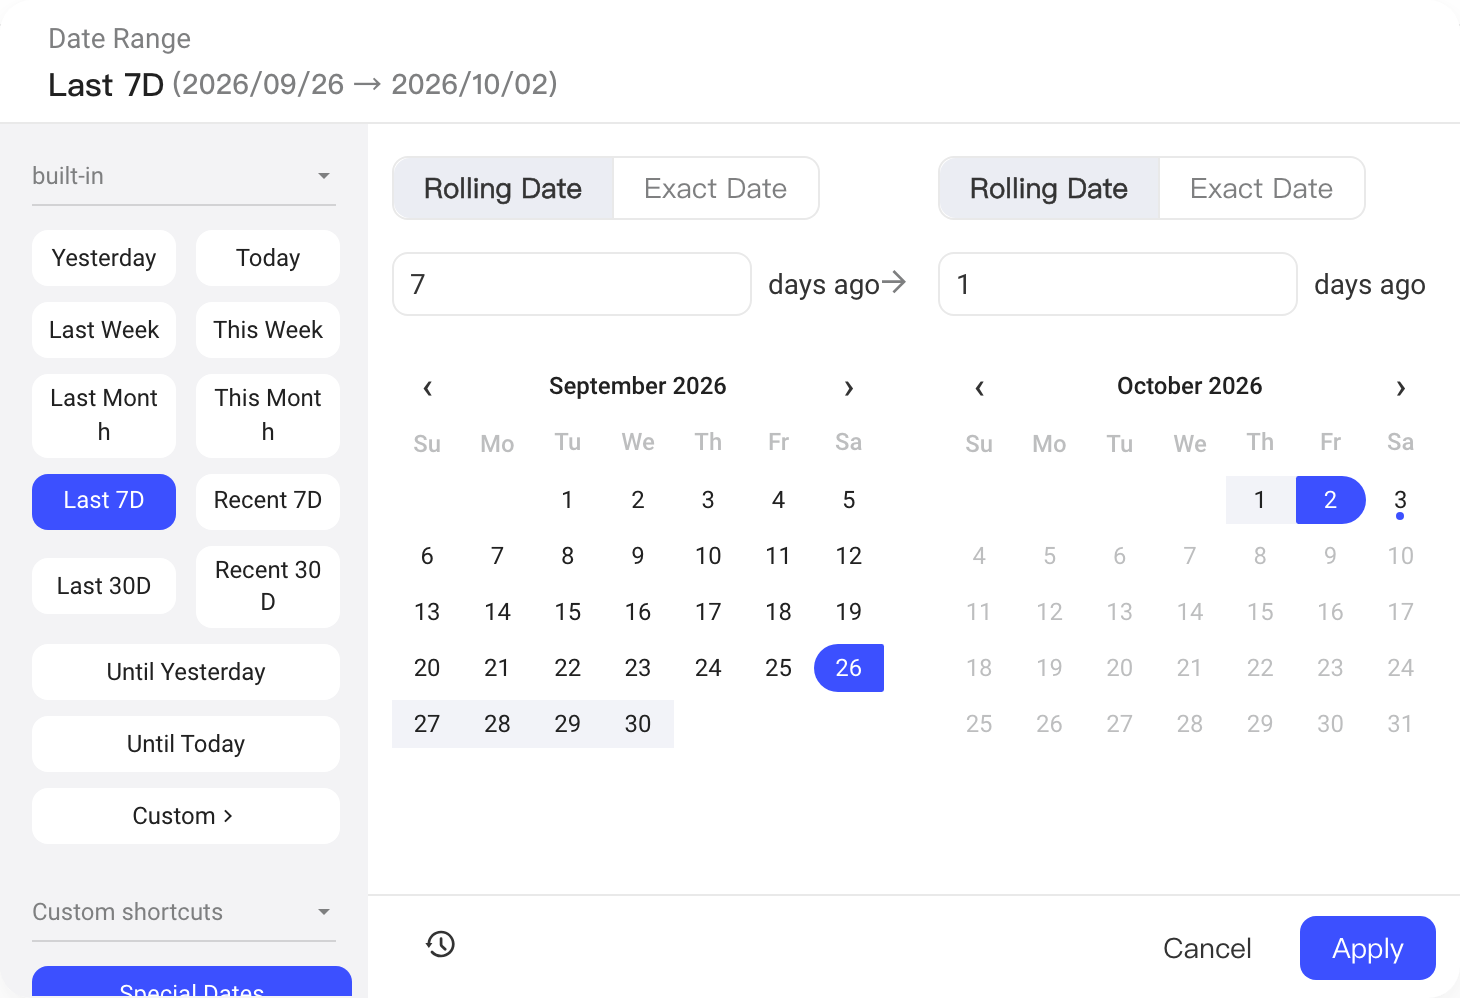Choose the Last Week preset
Viewport: 1460px width, 998px height.
pos(104,330)
